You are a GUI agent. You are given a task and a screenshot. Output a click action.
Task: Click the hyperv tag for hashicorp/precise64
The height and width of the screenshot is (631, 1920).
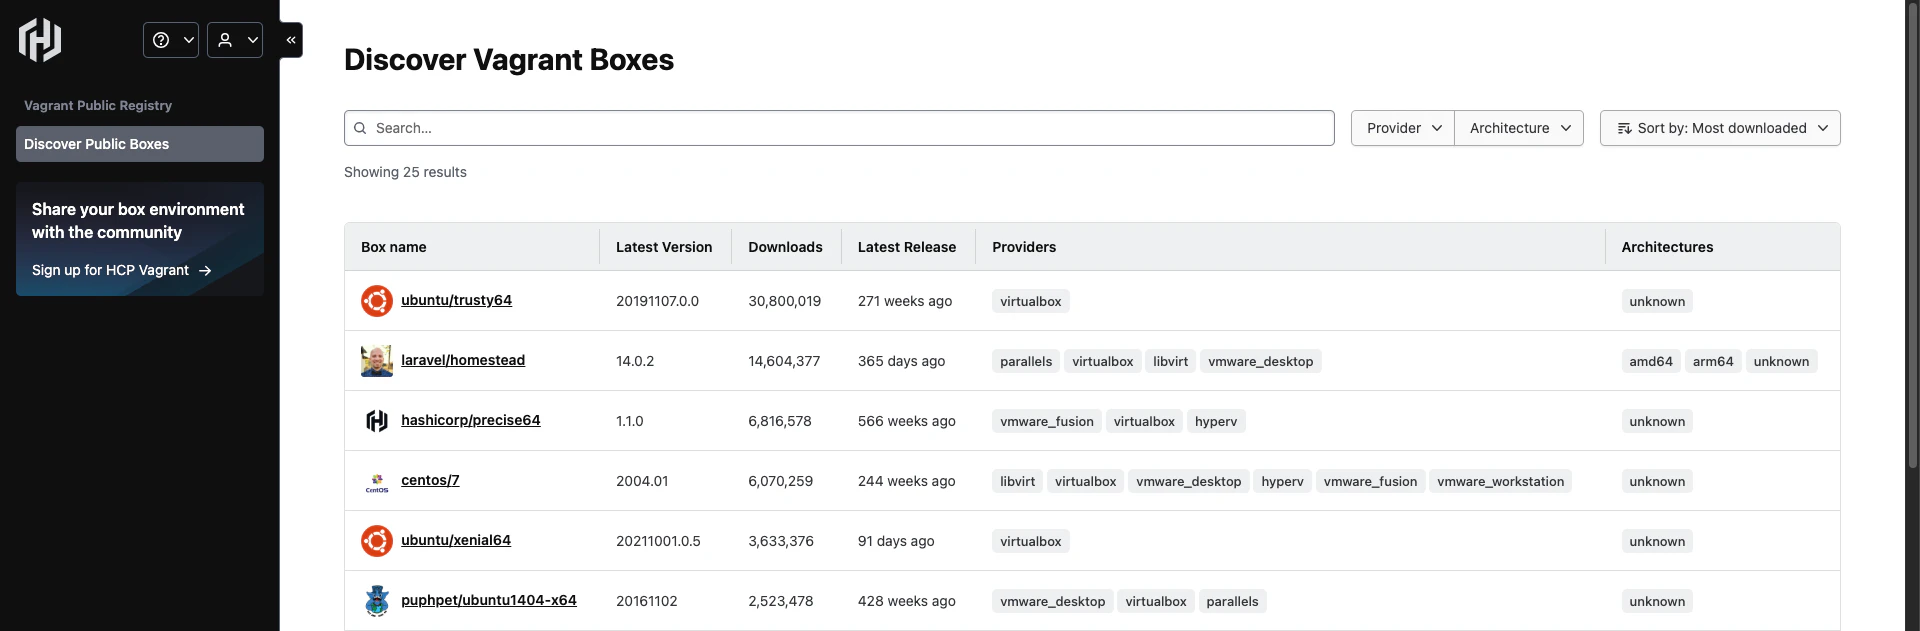point(1216,421)
